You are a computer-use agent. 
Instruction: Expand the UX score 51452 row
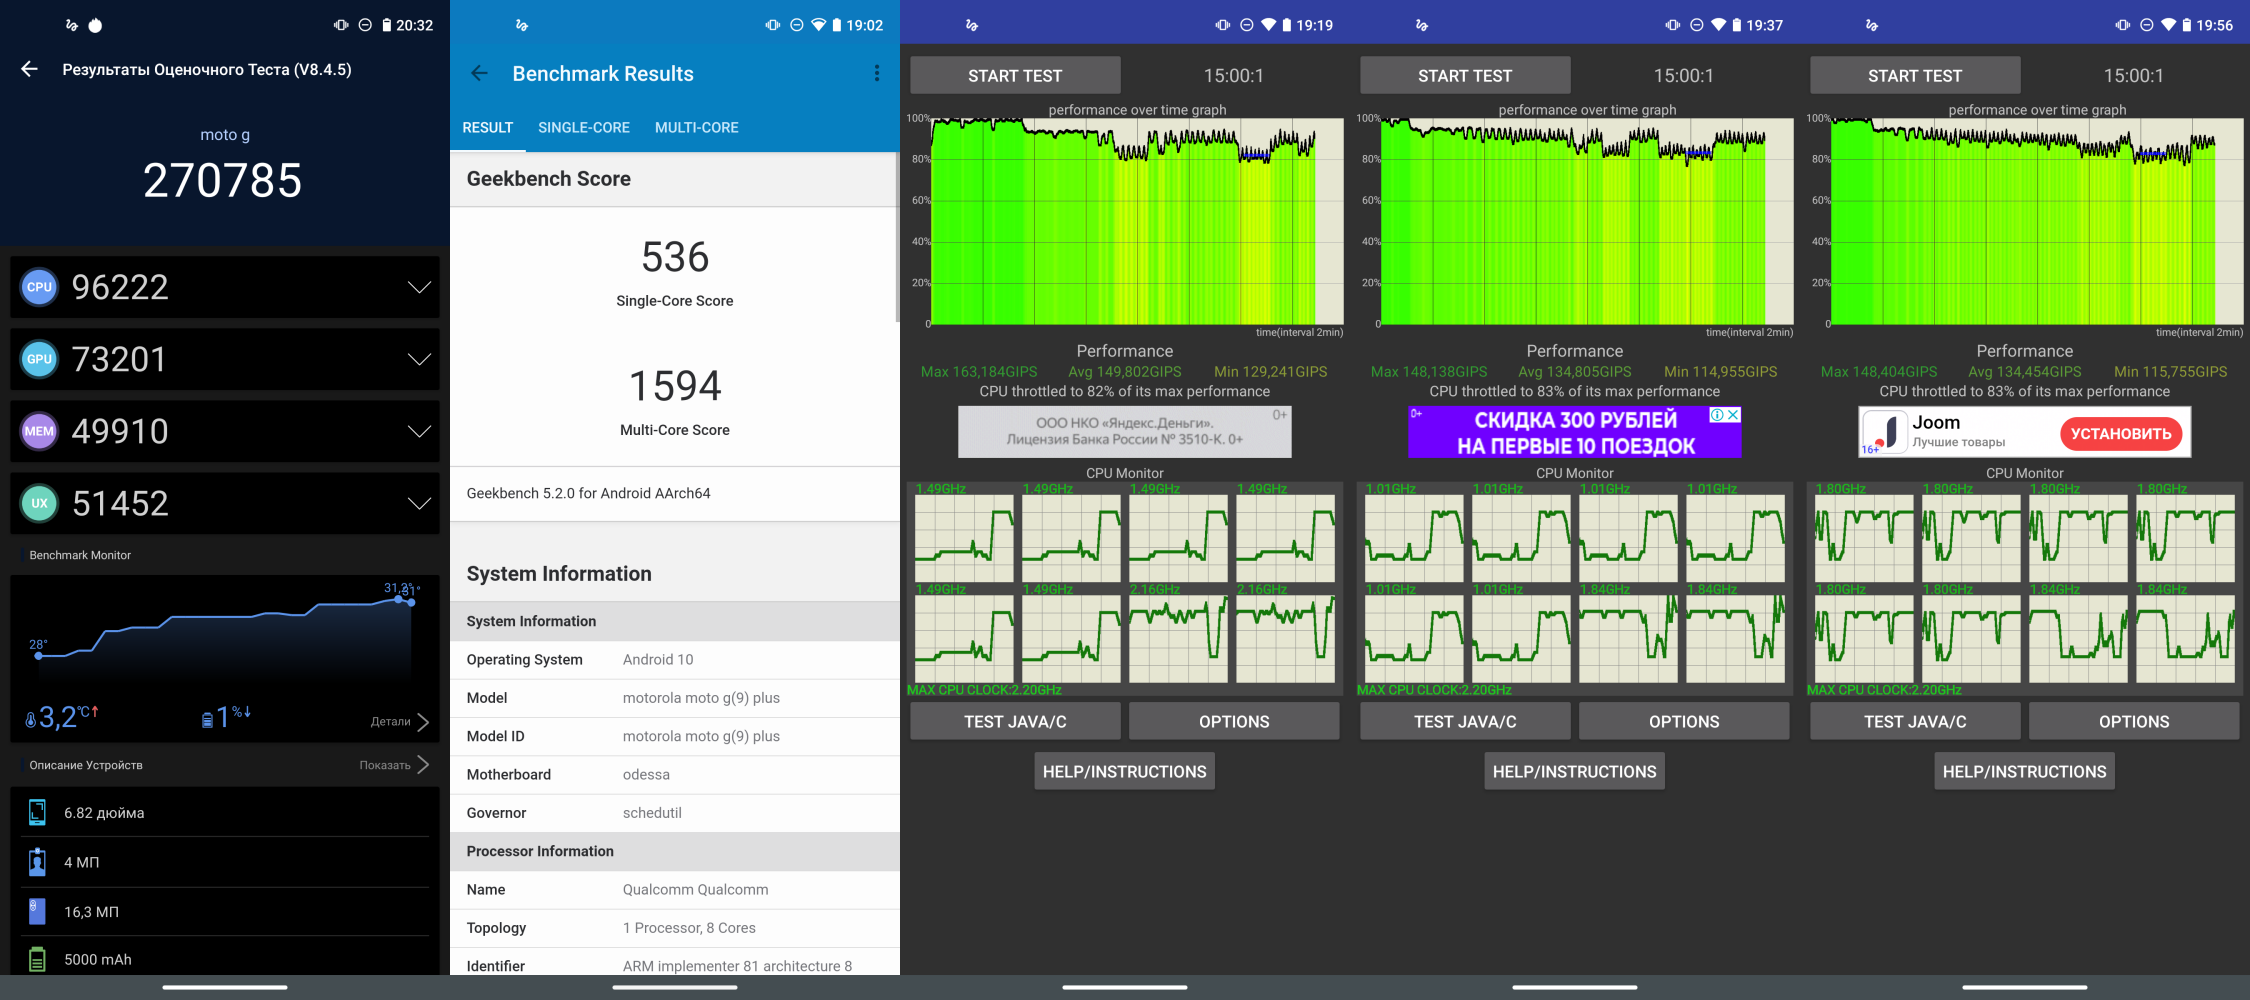[225, 503]
